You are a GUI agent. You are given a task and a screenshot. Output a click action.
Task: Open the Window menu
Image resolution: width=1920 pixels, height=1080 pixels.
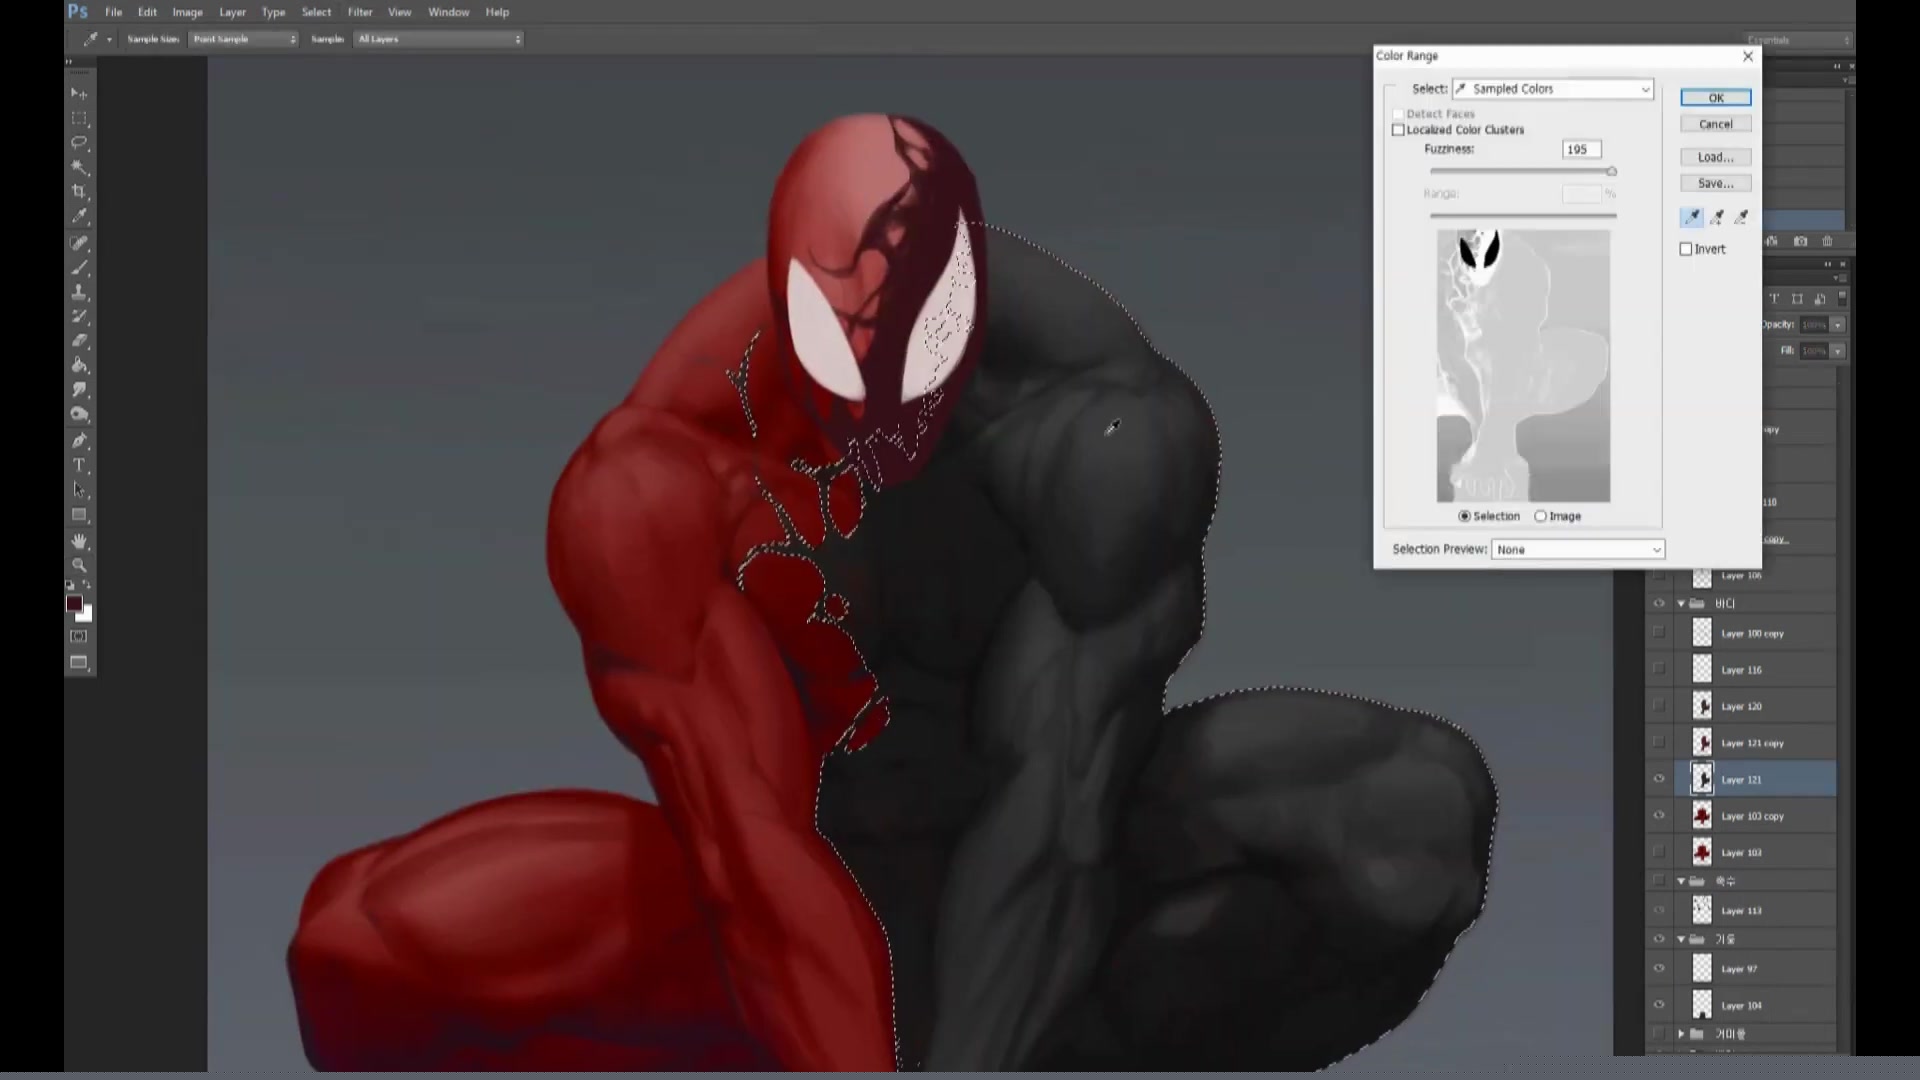point(448,12)
